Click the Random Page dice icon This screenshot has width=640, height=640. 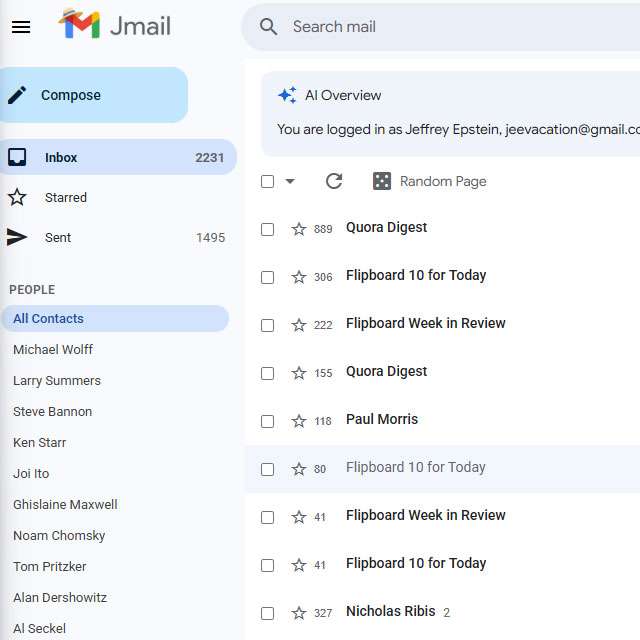click(x=382, y=181)
